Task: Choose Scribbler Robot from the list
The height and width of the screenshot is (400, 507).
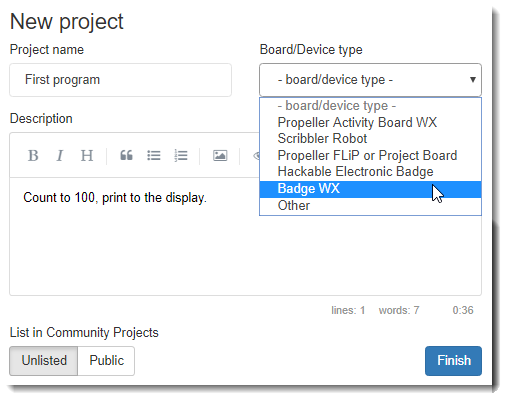Action: (370, 139)
